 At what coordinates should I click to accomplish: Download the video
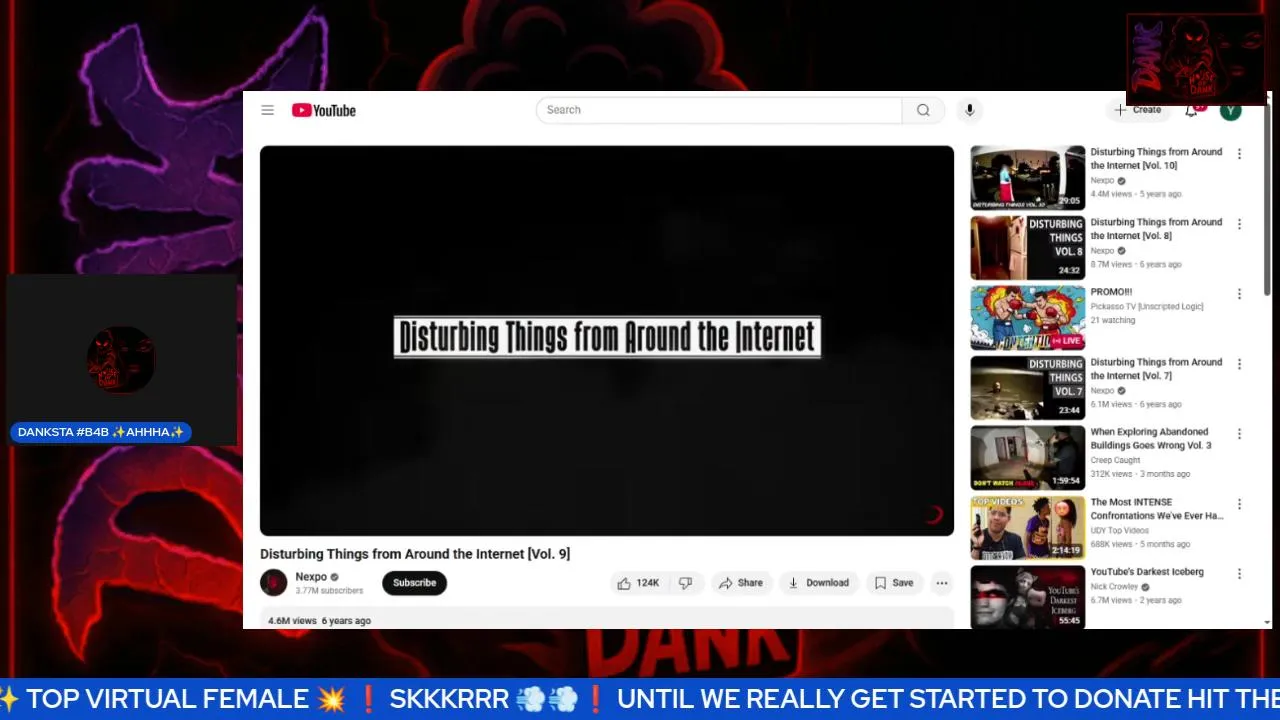819,583
